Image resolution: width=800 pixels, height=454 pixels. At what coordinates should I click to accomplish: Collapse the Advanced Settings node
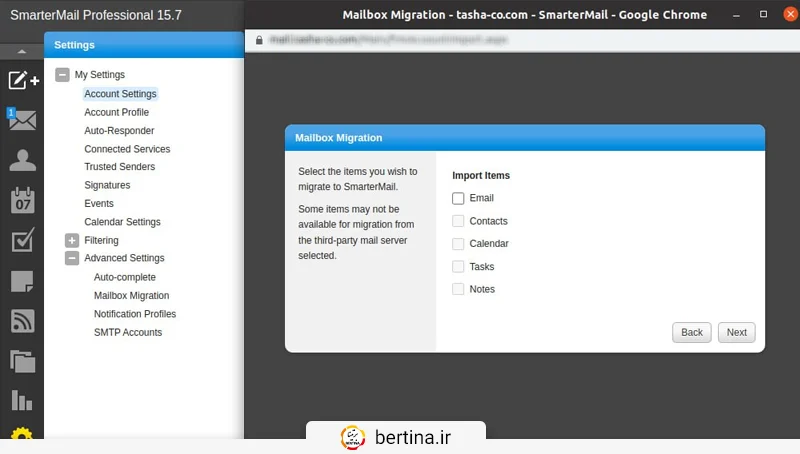pyautogui.click(x=72, y=258)
